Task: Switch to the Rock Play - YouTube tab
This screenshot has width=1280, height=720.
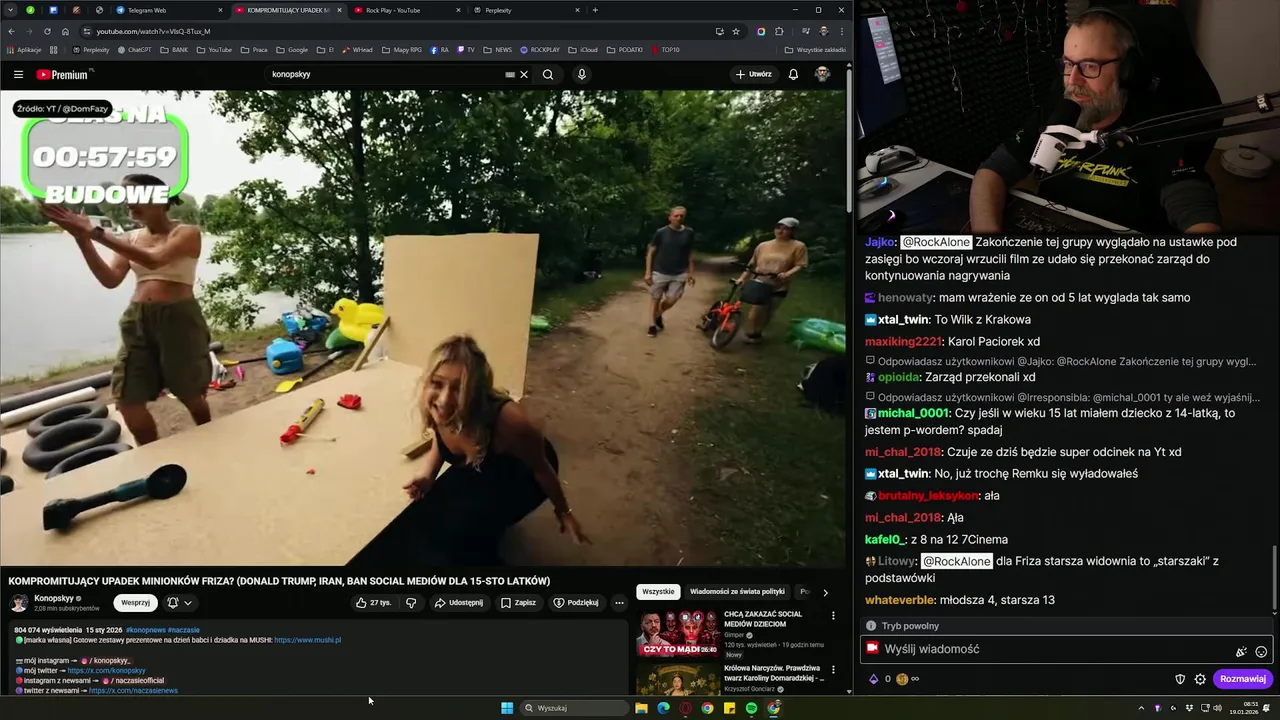Action: tap(393, 10)
